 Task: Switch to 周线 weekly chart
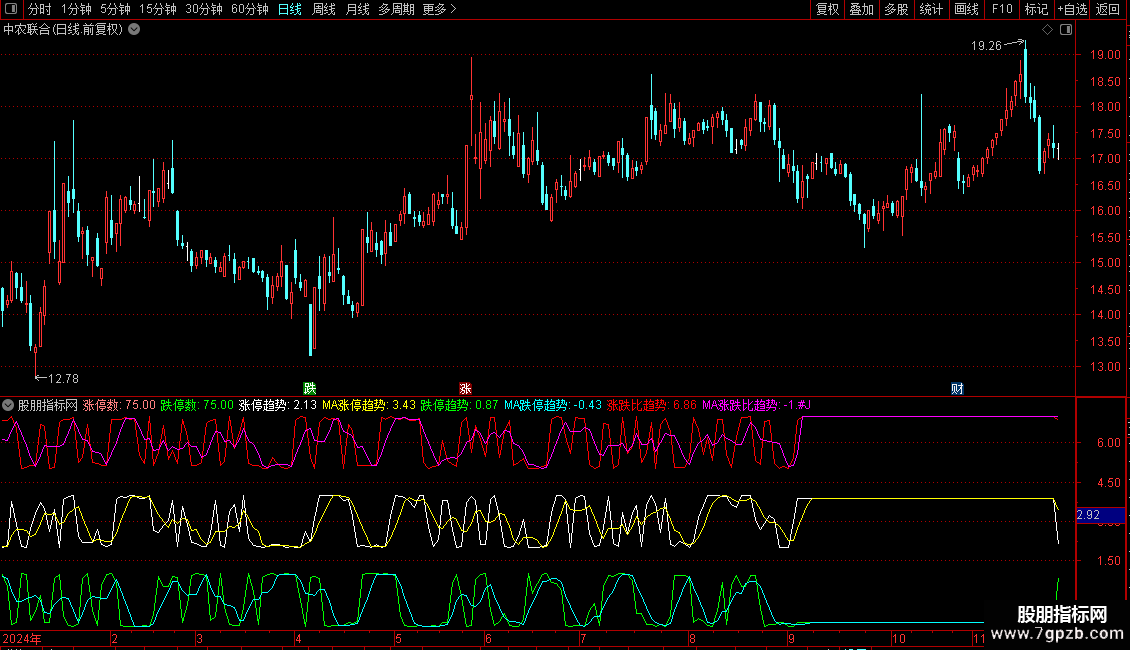coord(323,9)
